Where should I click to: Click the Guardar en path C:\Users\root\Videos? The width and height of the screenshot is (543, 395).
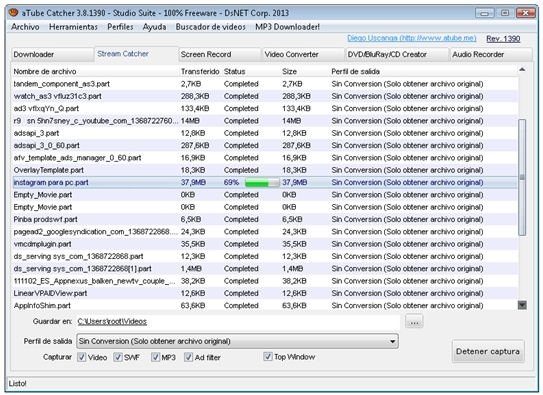pos(112,322)
